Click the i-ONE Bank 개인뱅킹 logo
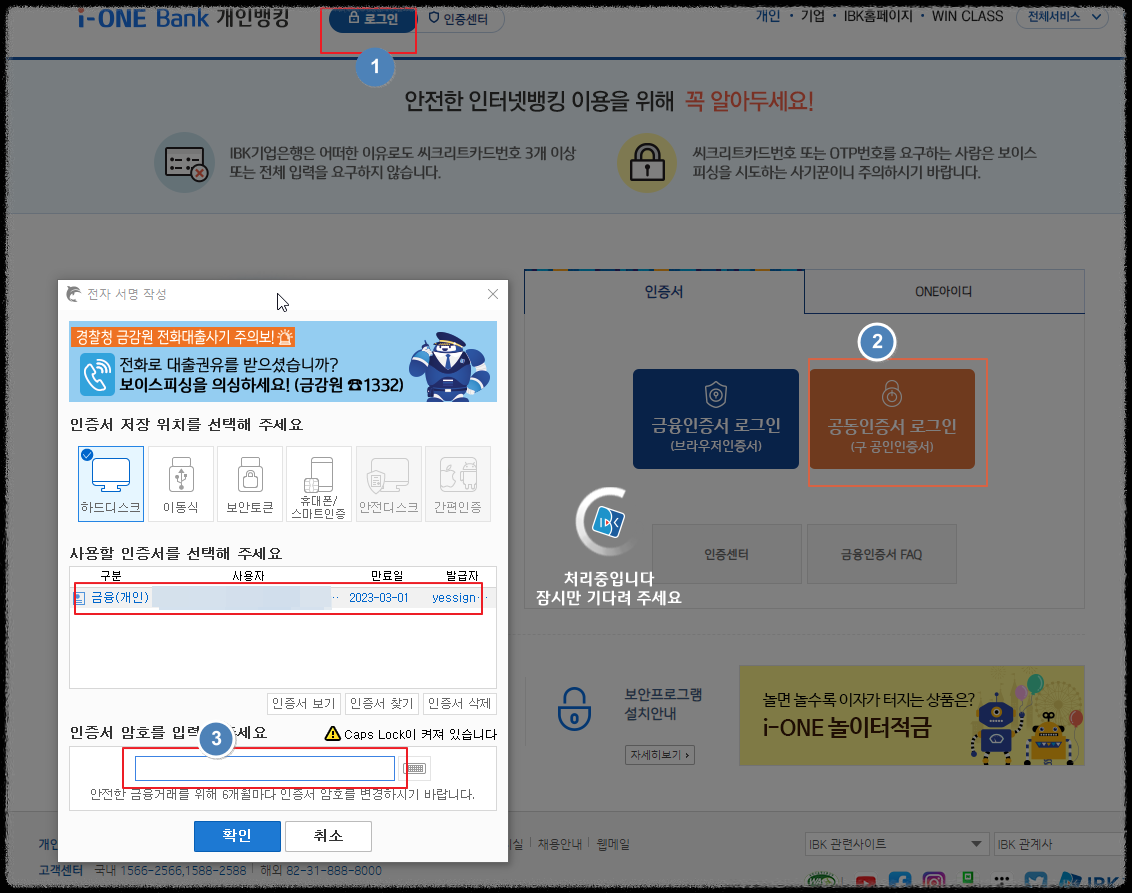 183,17
